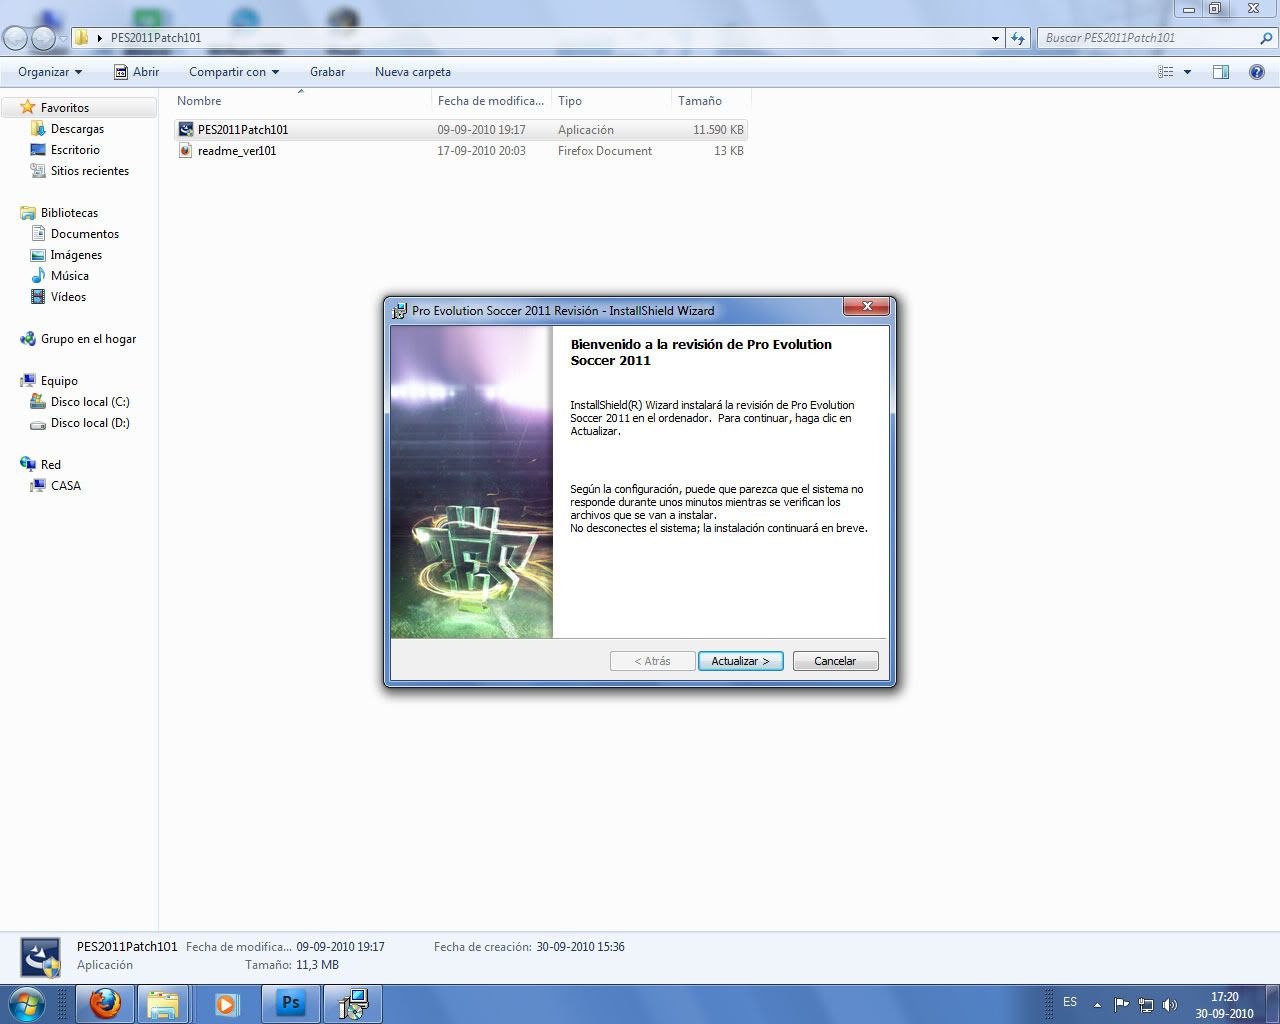Open the Windows Start menu
1280x1024 pixels.
pyautogui.click(x=25, y=1003)
